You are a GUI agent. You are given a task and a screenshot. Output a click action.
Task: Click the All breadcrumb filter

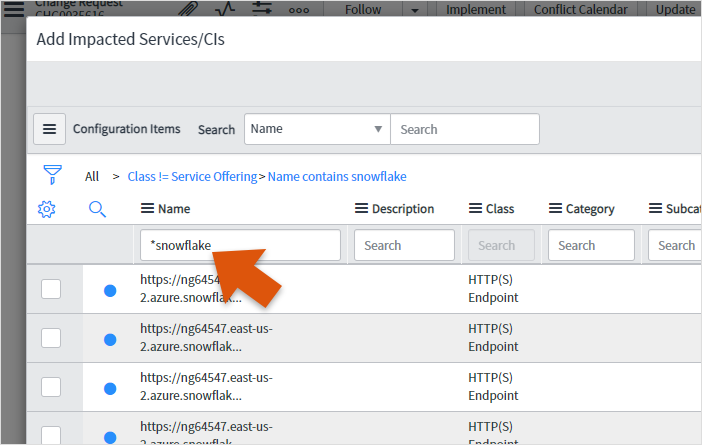(x=92, y=176)
